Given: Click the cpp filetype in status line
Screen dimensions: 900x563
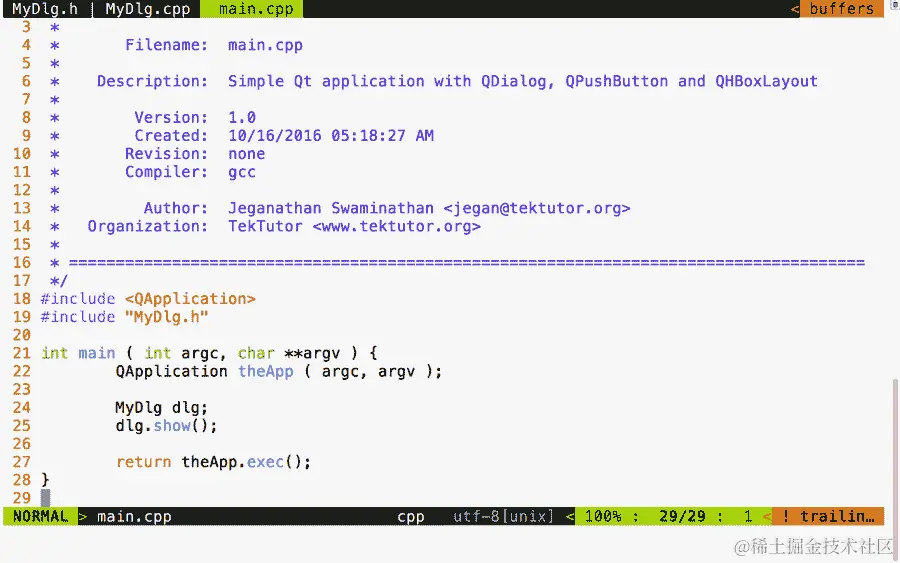Looking at the screenshot, I should [410, 517].
